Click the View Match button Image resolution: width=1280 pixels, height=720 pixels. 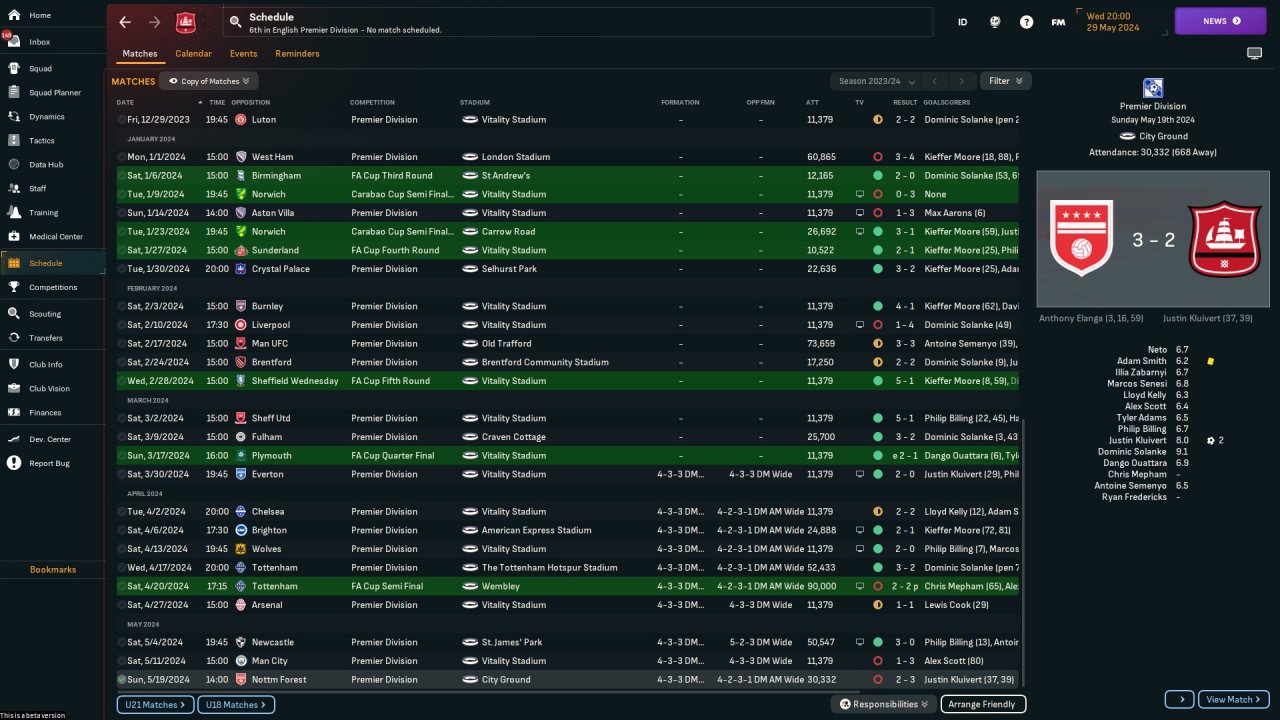(1234, 699)
